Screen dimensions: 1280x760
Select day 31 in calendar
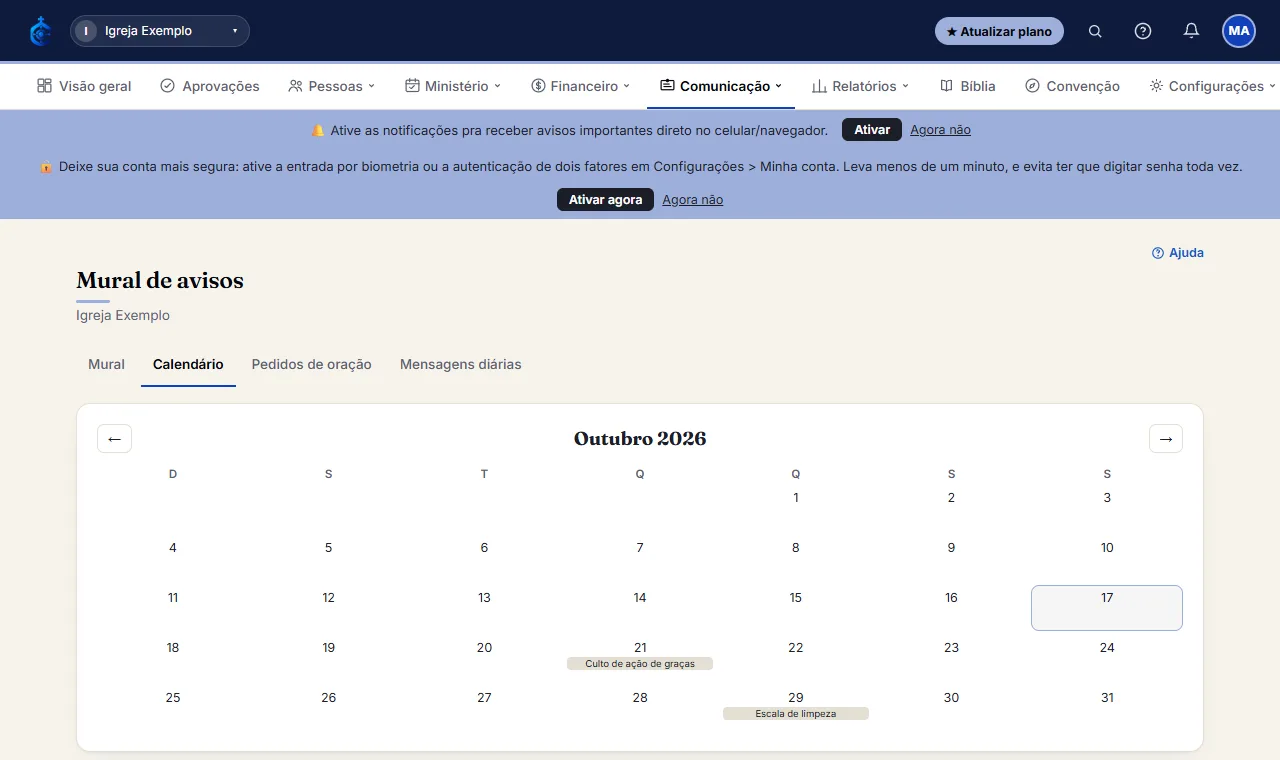1107,698
